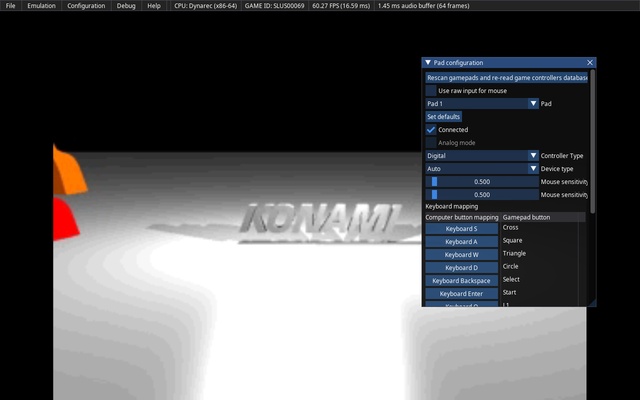
Task: Click the Computer button mapping column header
Action: (462, 217)
